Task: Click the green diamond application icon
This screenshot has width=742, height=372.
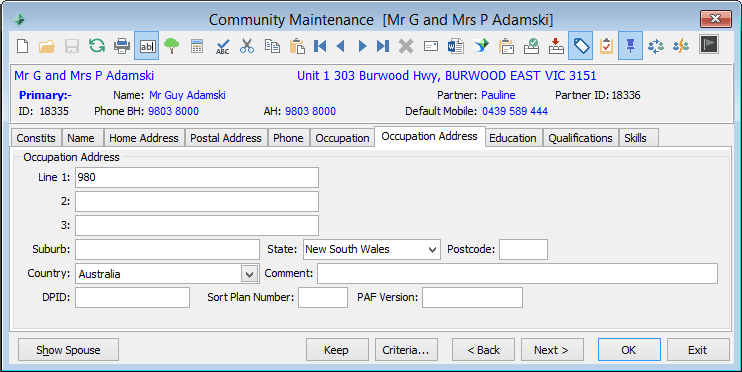Action: click(19, 20)
